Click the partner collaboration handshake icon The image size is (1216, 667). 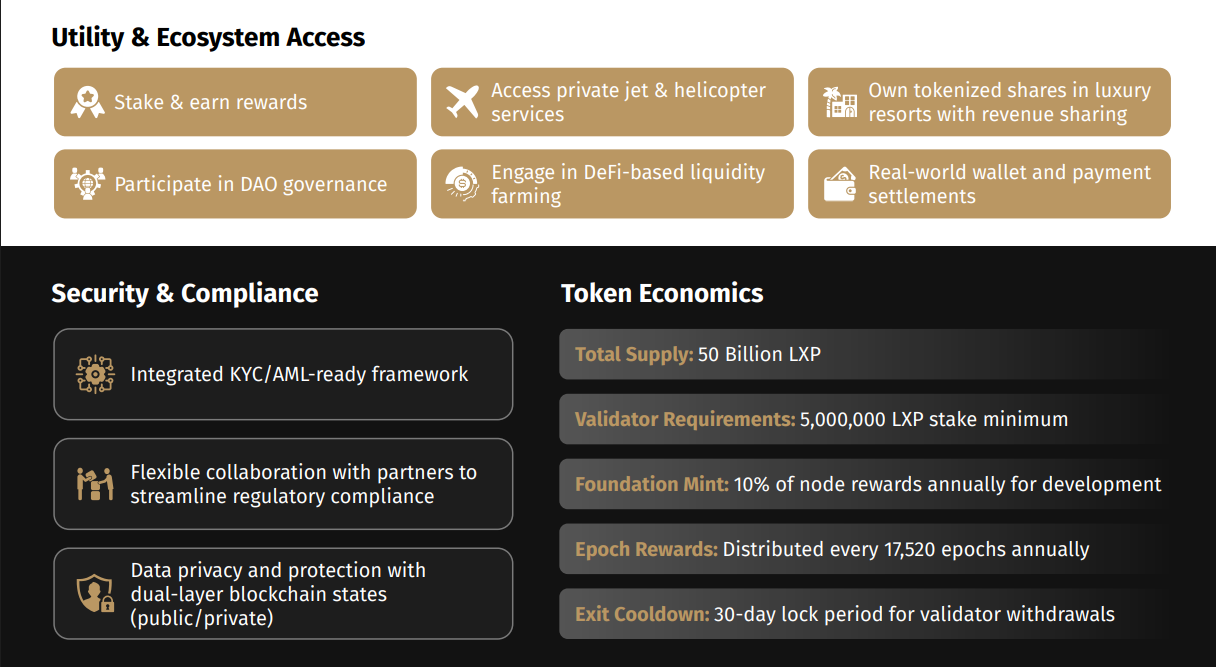(96, 484)
